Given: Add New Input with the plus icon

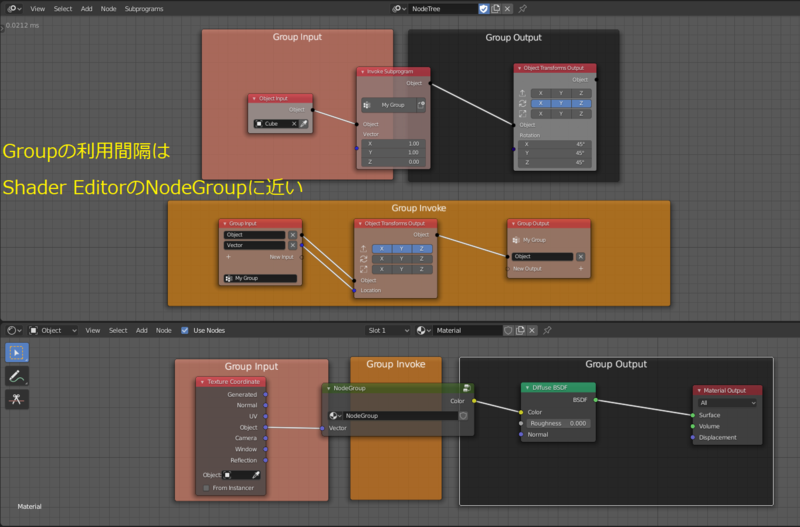Looking at the screenshot, I should coord(228,257).
